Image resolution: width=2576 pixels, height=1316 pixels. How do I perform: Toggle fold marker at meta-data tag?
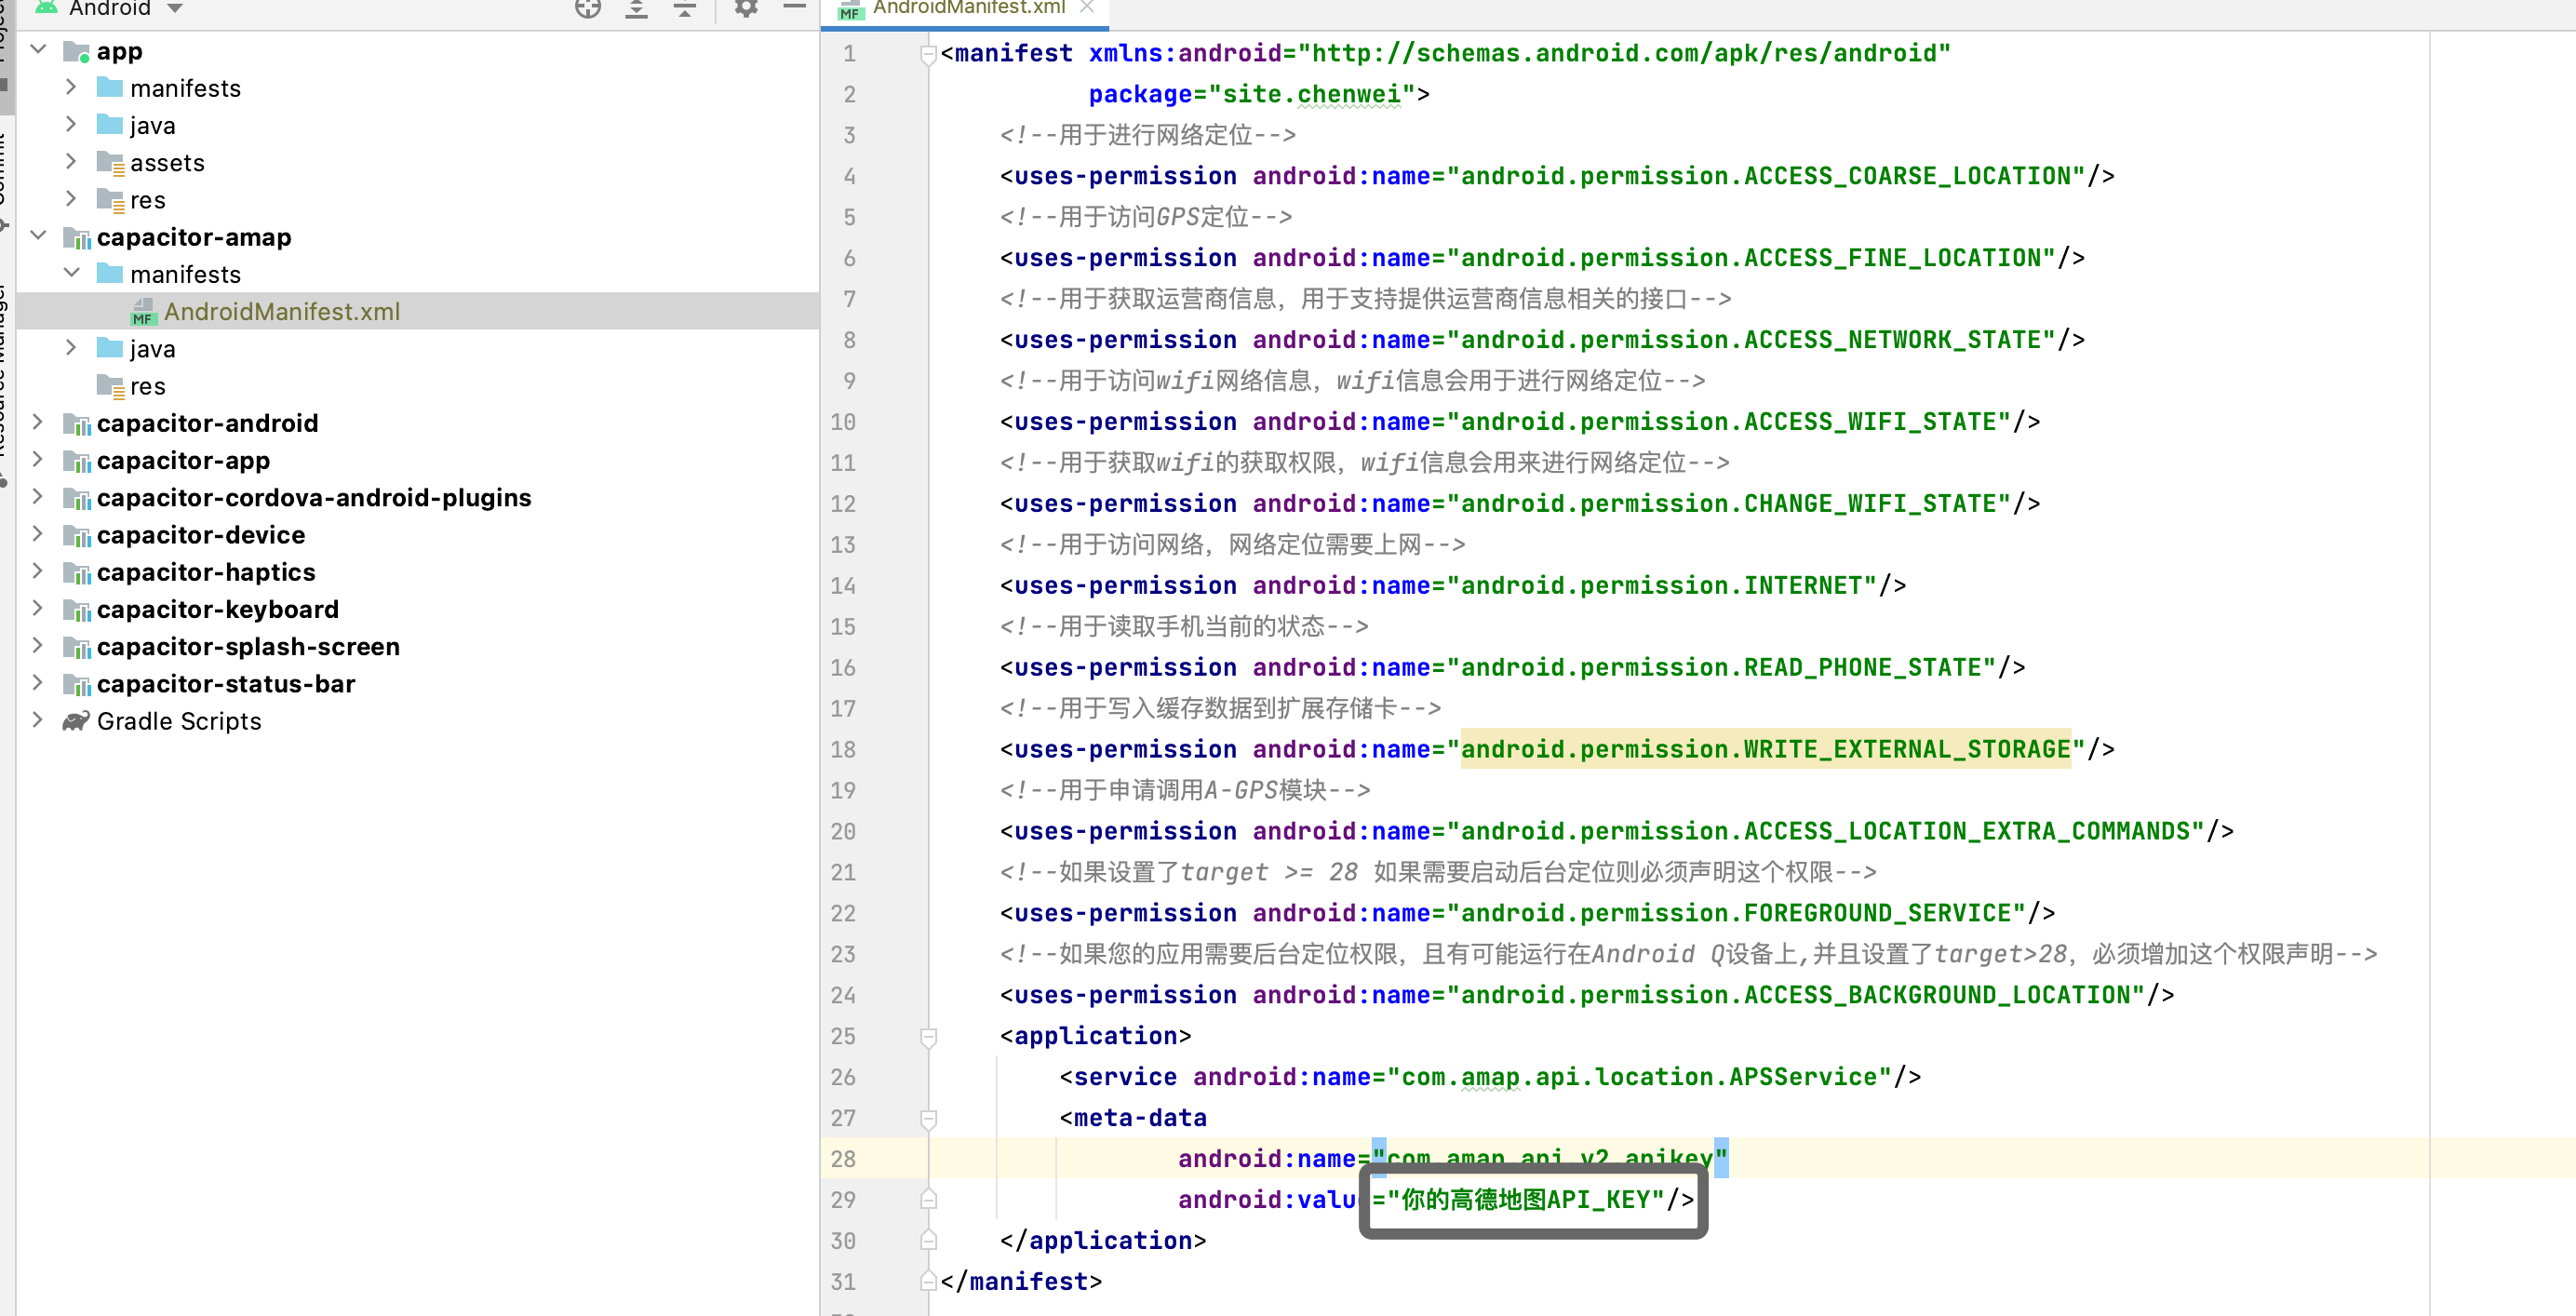(928, 1118)
